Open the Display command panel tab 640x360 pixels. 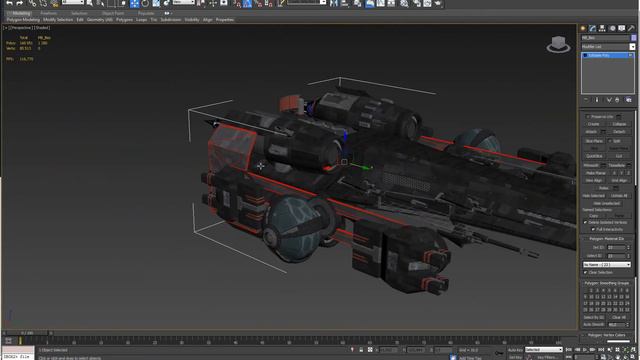coord(622,28)
